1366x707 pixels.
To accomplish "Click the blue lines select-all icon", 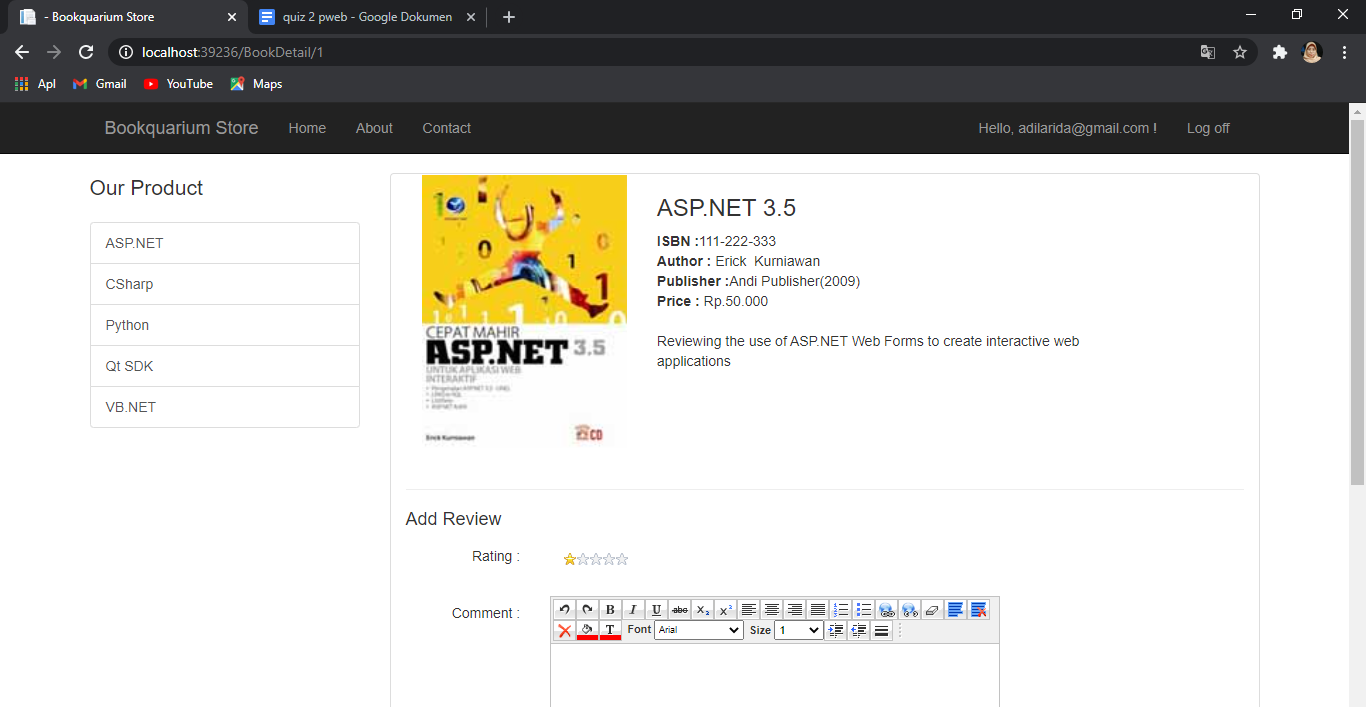I will pyautogui.click(x=956, y=610).
